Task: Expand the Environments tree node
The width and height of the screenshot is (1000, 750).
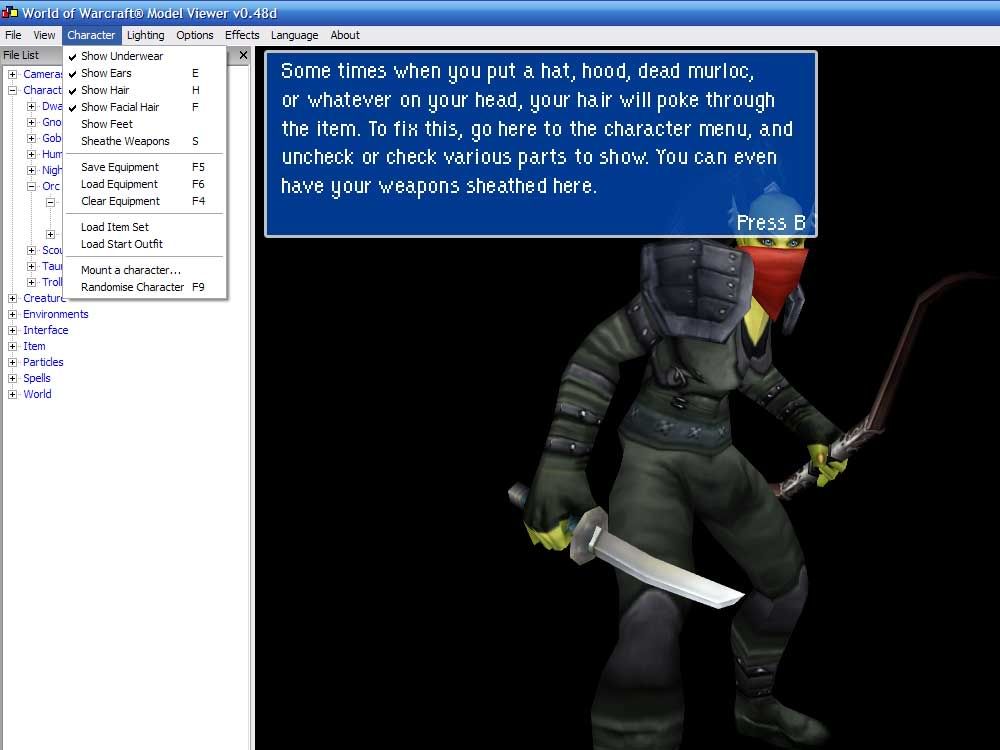Action: tap(12, 314)
